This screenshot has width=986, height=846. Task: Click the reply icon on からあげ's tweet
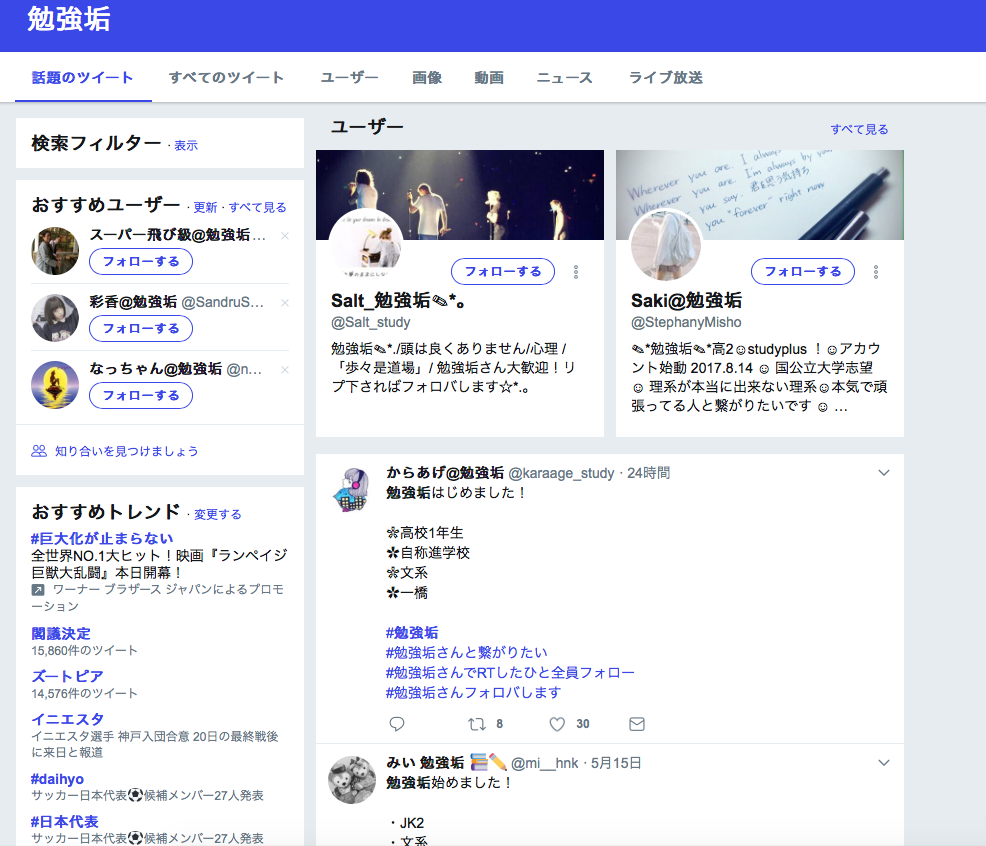pos(397,724)
